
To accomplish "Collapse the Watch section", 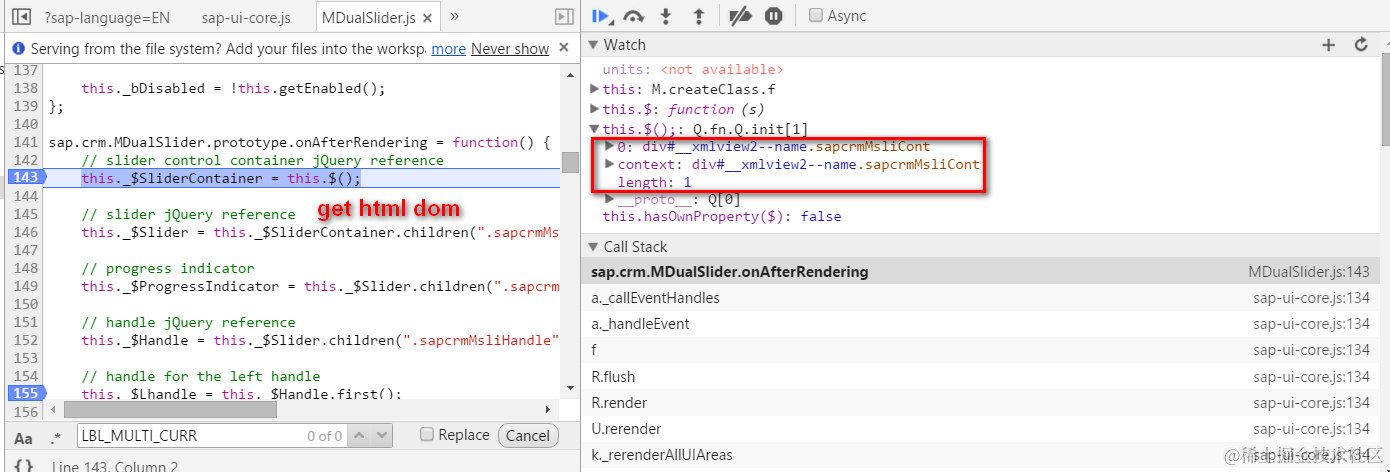I will point(593,45).
